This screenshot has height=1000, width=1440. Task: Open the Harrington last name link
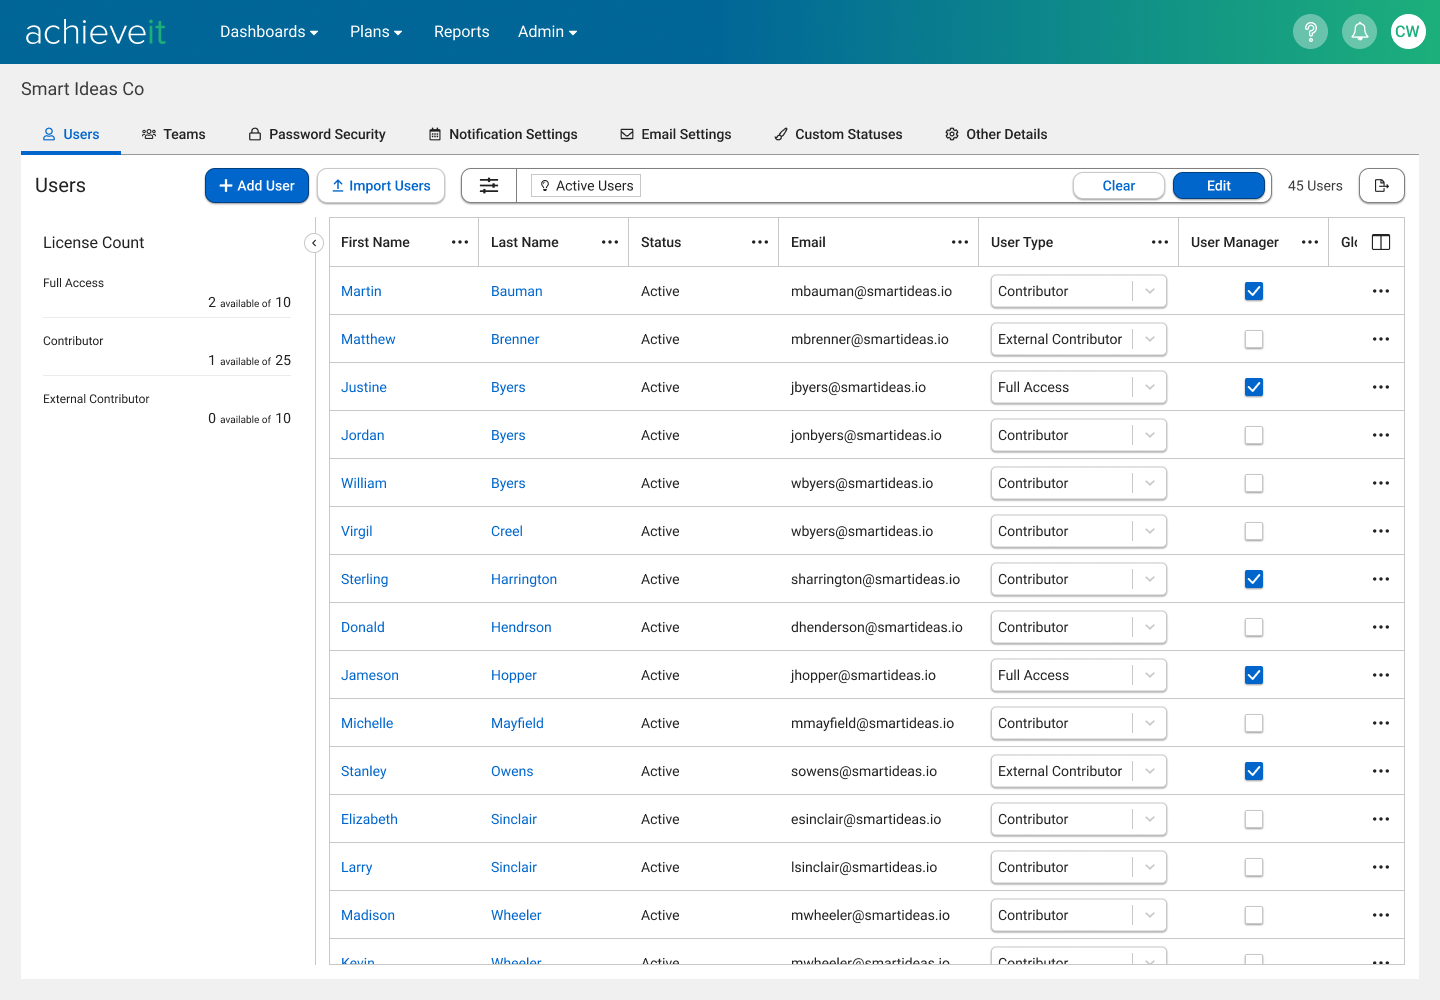524,579
